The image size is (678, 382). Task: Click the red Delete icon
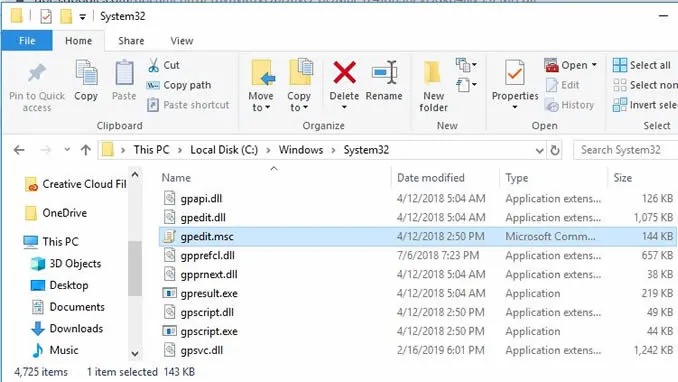click(344, 72)
